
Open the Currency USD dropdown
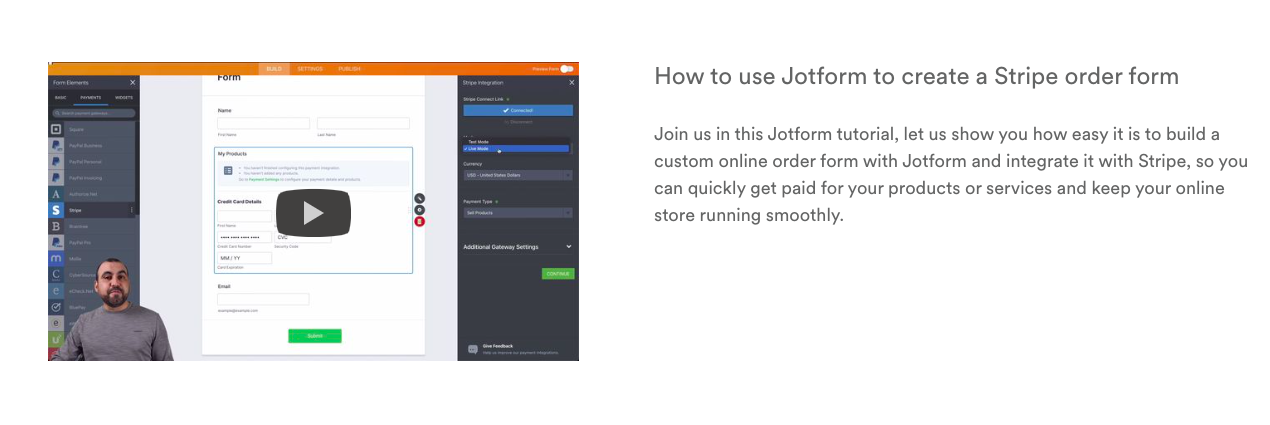[x=518, y=175]
